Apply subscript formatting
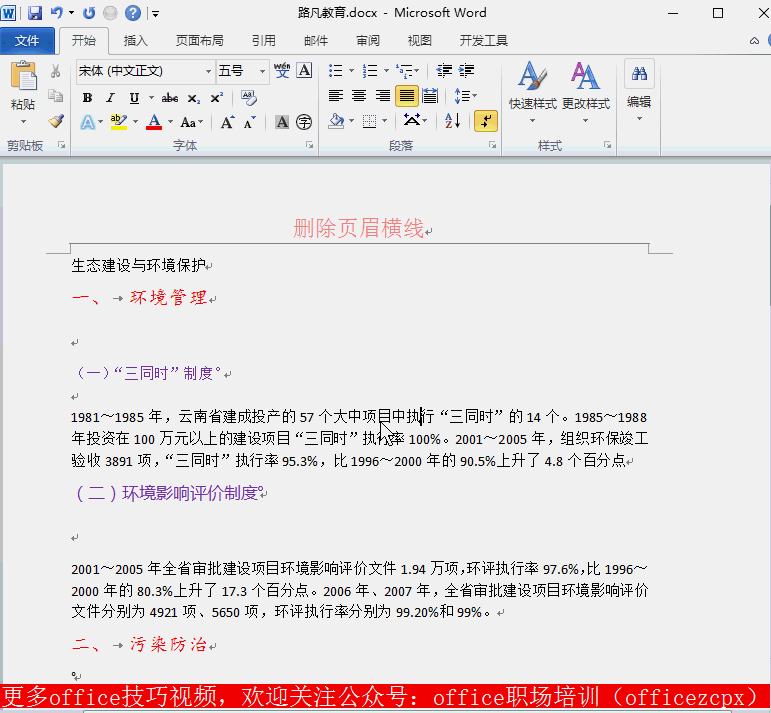This screenshot has height=713, width=771. click(194, 98)
